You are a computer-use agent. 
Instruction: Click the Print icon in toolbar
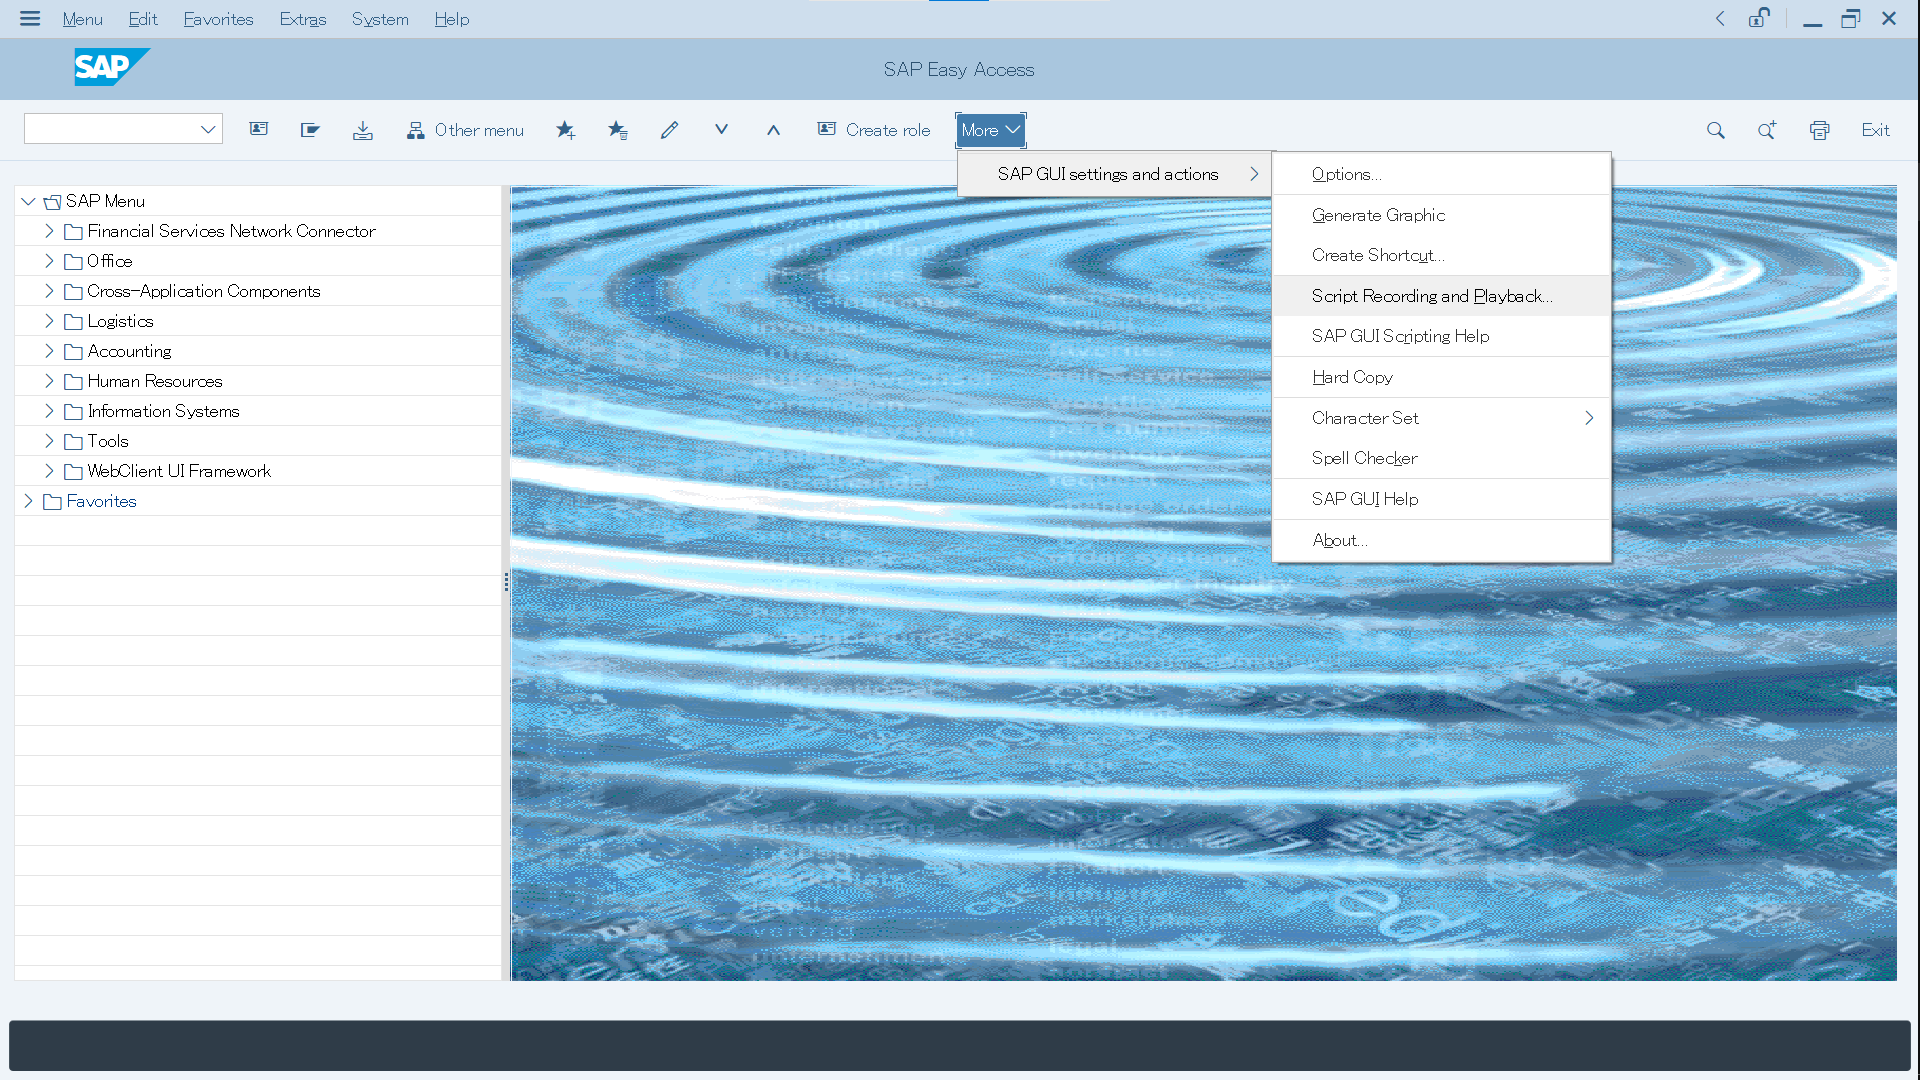point(1819,130)
